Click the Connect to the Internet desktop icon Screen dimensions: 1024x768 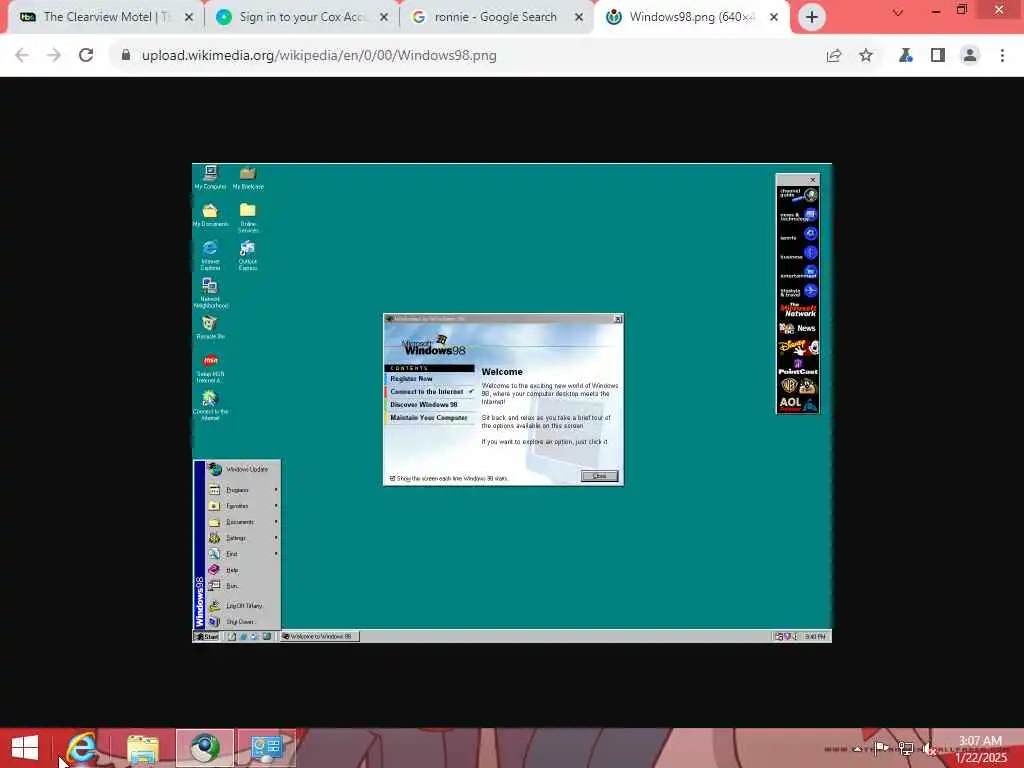coord(210,406)
